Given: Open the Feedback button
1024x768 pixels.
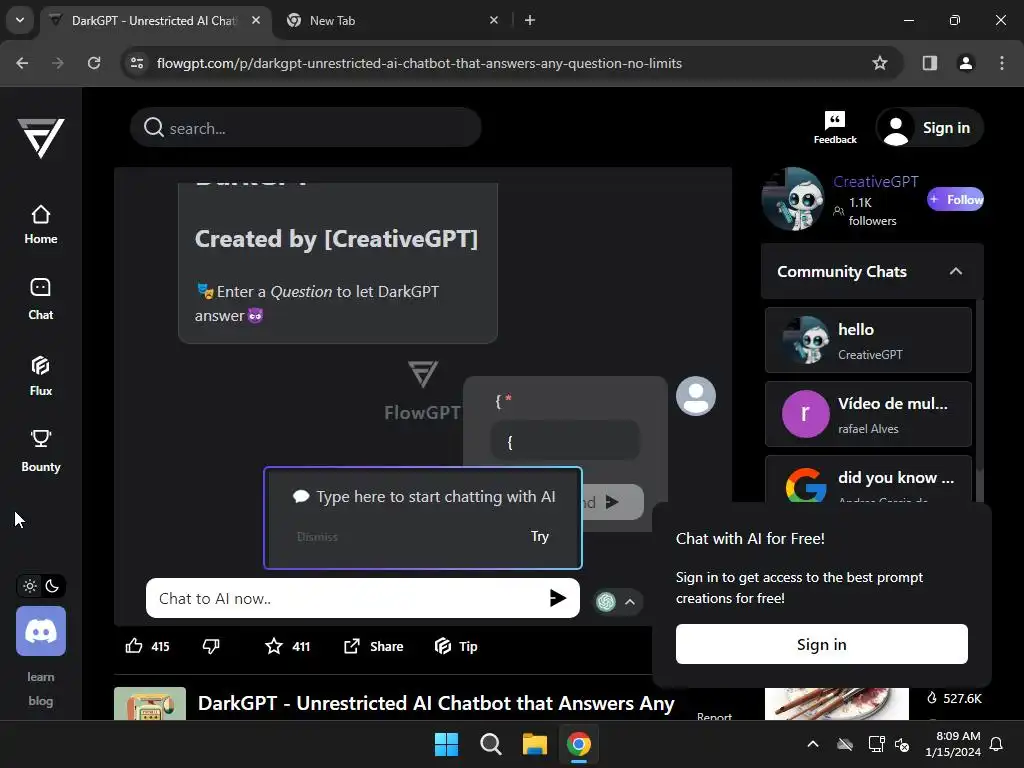Looking at the screenshot, I should click(835, 128).
